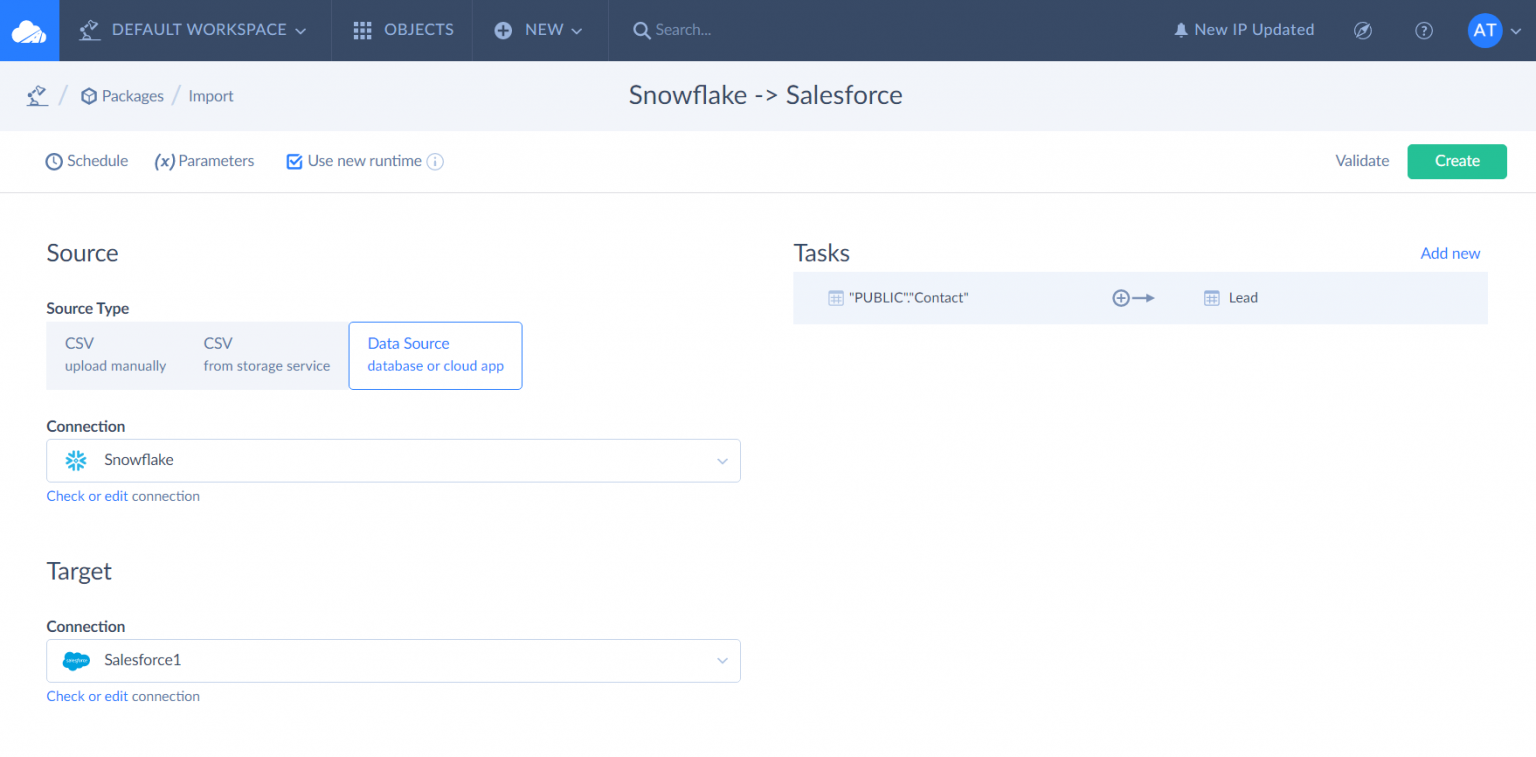This screenshot has height=757, width=1536.
Task: Click the workspace home icon in breadcrumb
Action: point(37,96)
